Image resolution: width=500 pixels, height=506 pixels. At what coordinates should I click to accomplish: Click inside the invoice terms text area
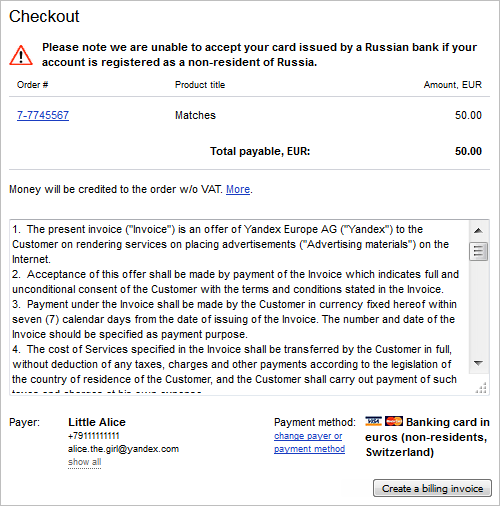(x=239, y=307)
